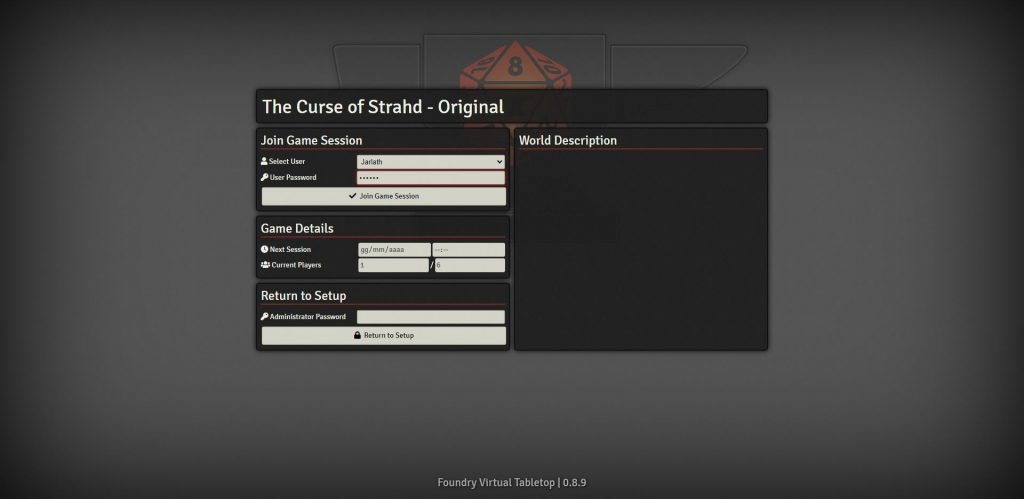Viewport: 1024px width, 499px height.
Task: Focus the Administrator Password field
Action: 431,317
